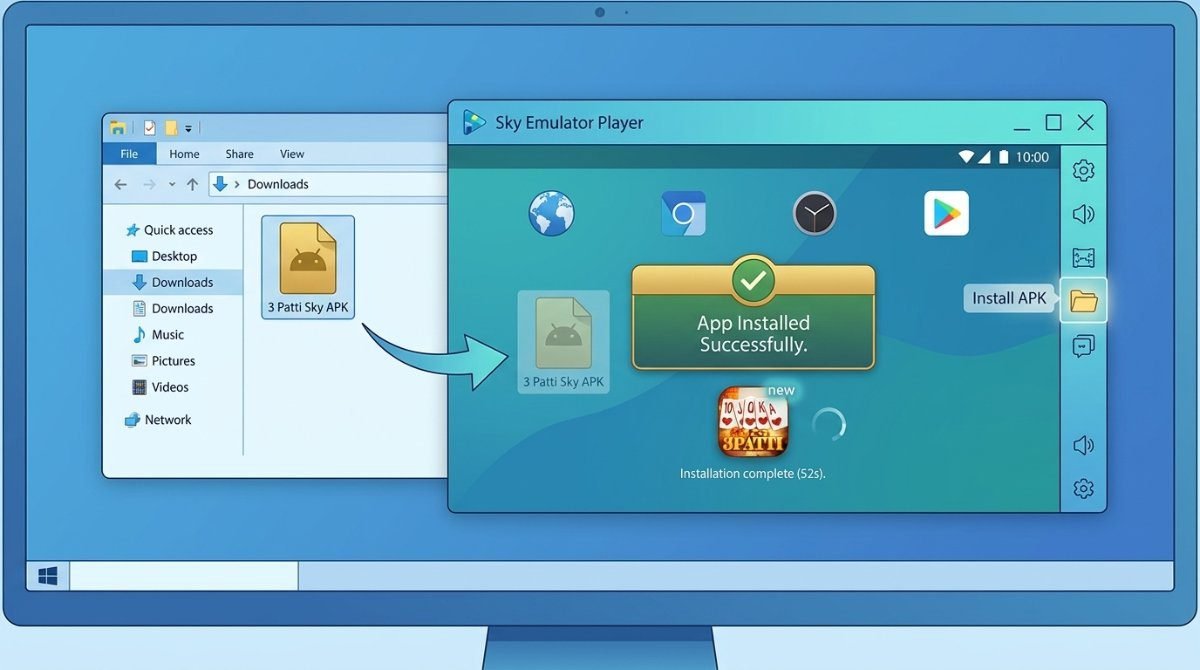The width and height of the screenshot is (1200, 670).
Task: Go back in File Explorer
Action: coord(121,184)
